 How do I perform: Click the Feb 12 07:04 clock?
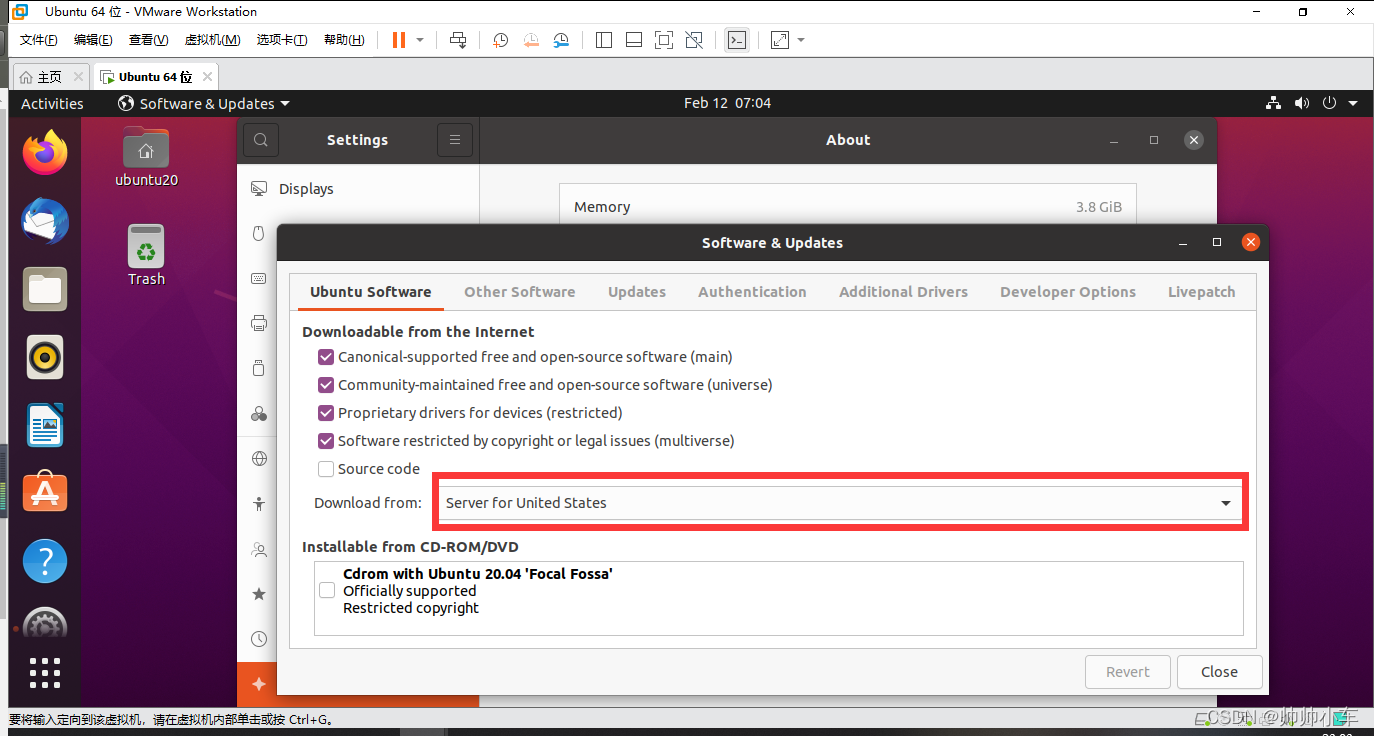[x=727, y=103]
